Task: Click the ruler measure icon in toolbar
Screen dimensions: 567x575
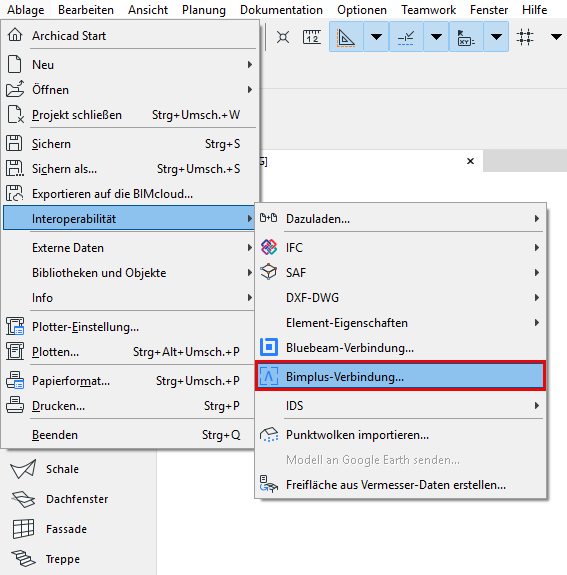Action: (x=312, y=37)
